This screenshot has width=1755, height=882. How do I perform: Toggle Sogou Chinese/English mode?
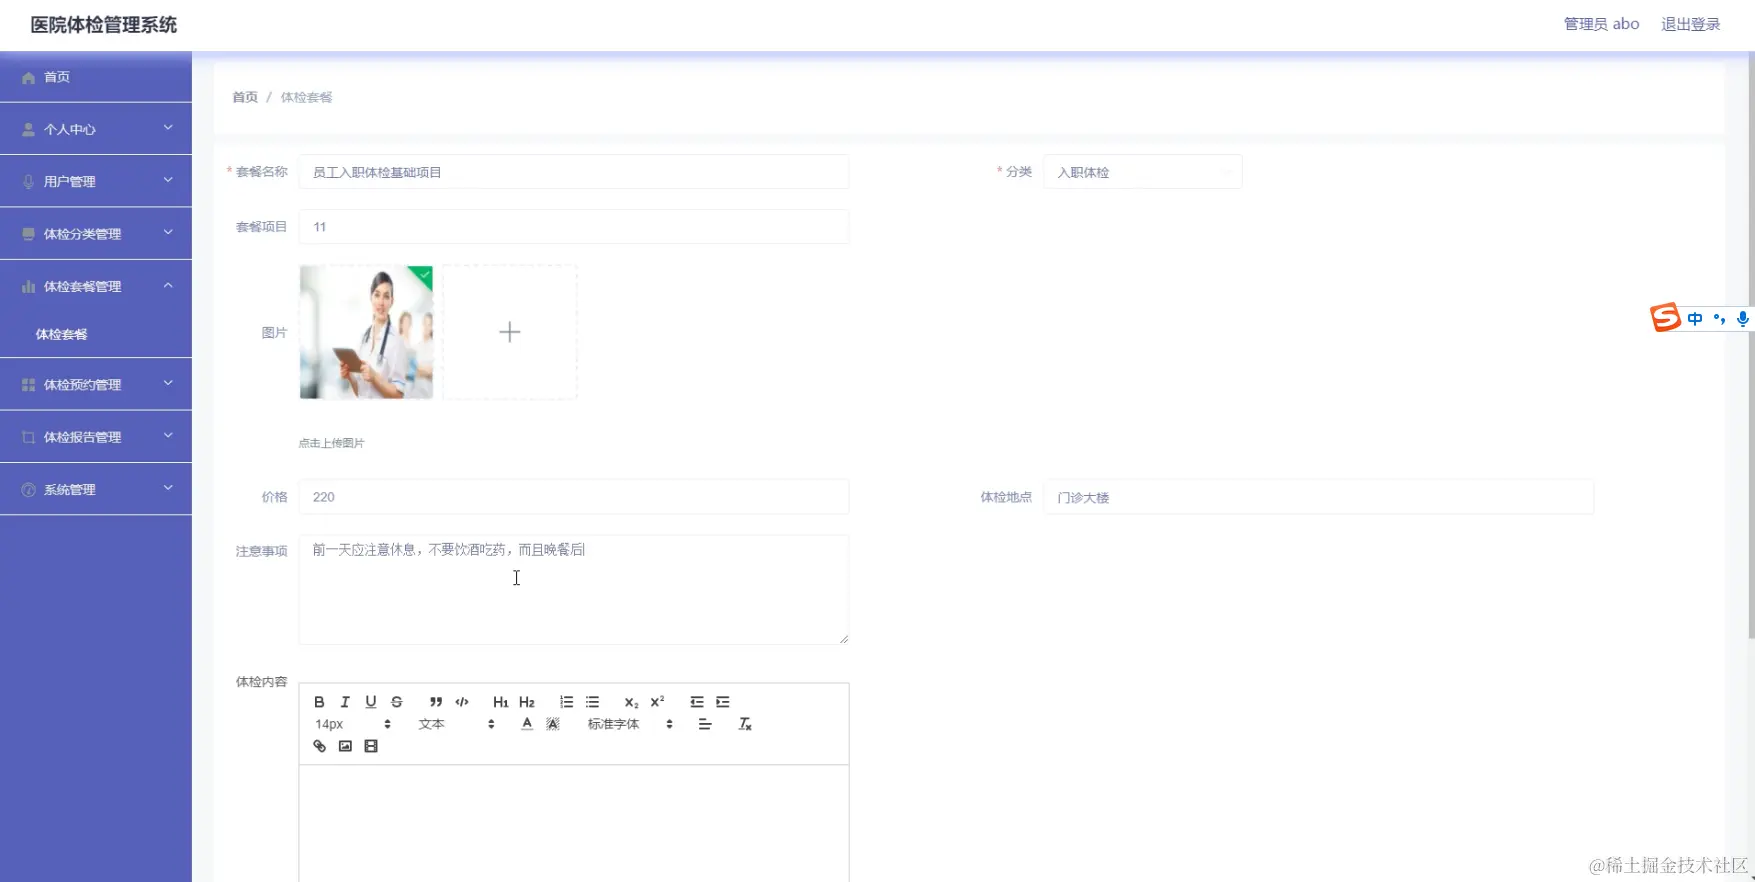[1695, 319]
